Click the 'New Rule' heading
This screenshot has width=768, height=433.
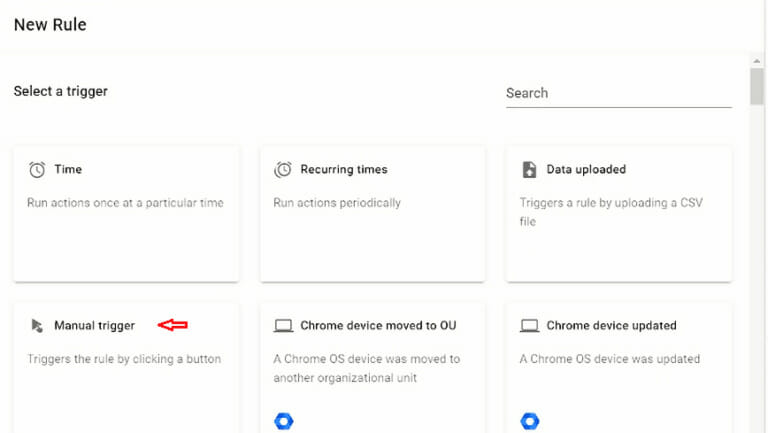point(50,24)
